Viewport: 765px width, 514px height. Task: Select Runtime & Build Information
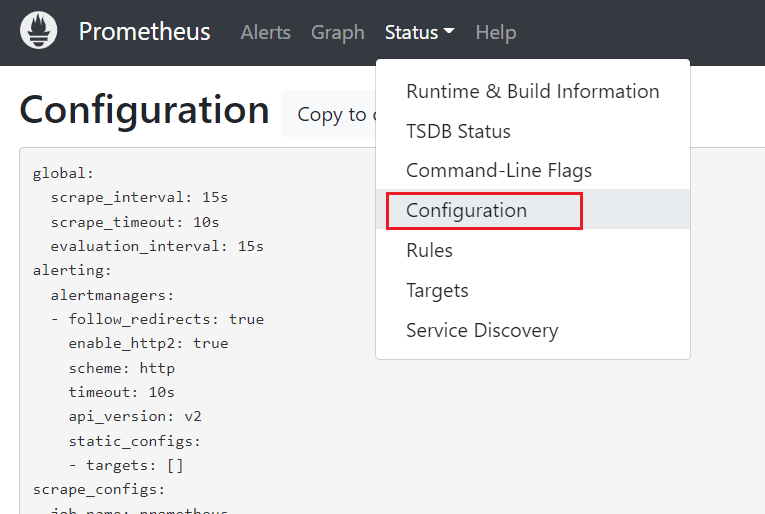point(532,91)
